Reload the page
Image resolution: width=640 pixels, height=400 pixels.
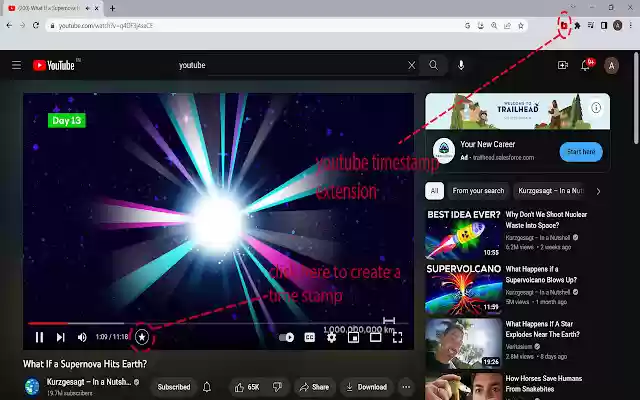click(36, 25)
